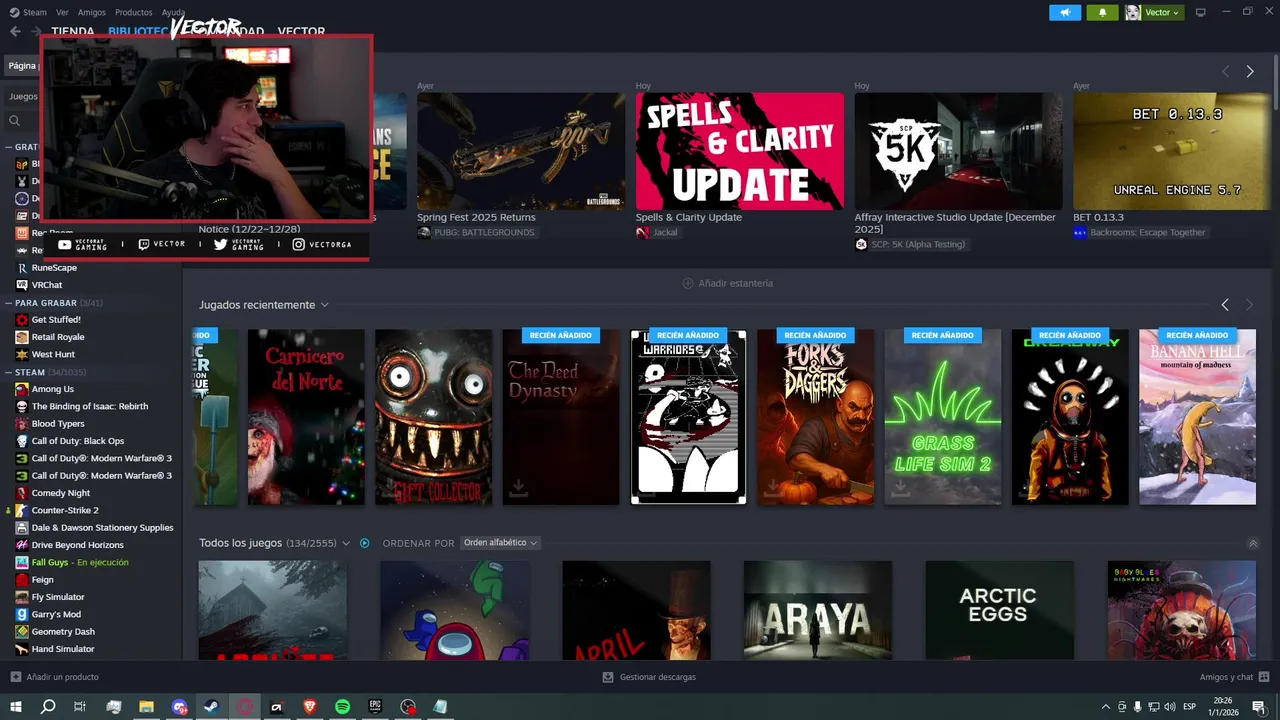1280x720 pixels.
Task: Select West Hunt in library list
Action: [53, 354]
